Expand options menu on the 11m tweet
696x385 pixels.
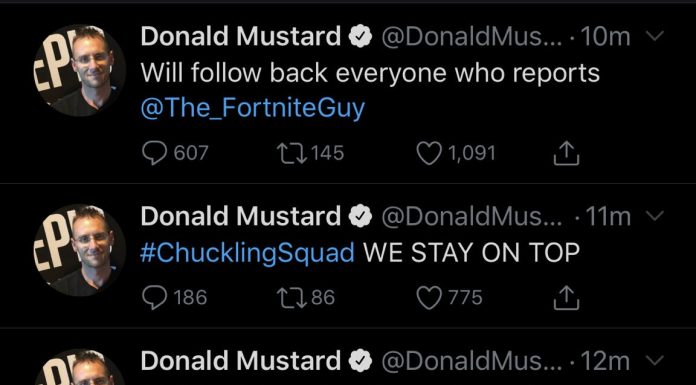click(654, 216)
